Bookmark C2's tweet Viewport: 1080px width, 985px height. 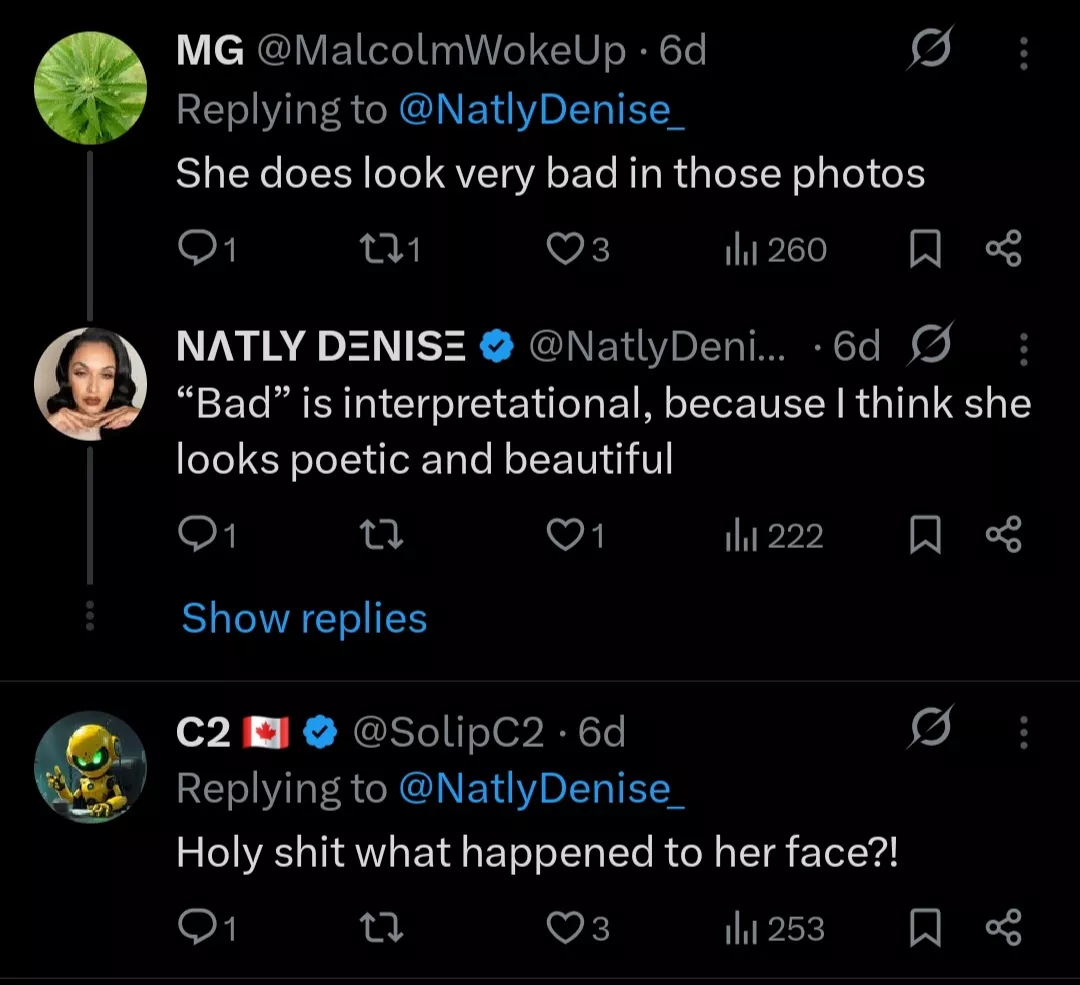pyautogui.click(x=925, y=929)
